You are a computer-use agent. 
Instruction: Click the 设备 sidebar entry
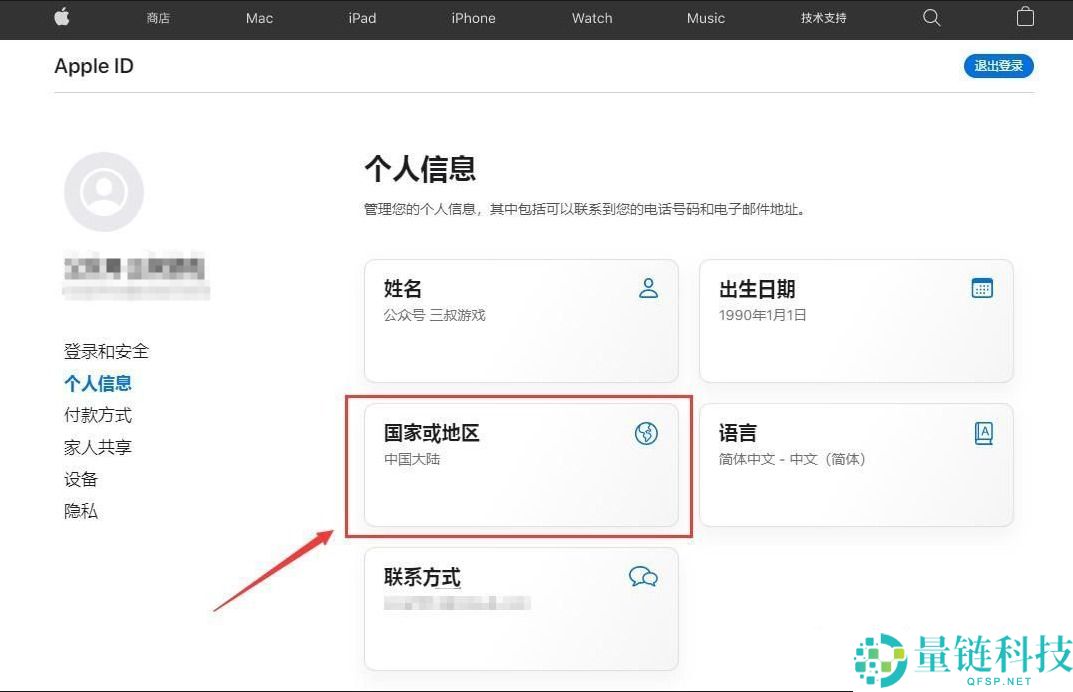pyautogui.click(x=81, y=479)
